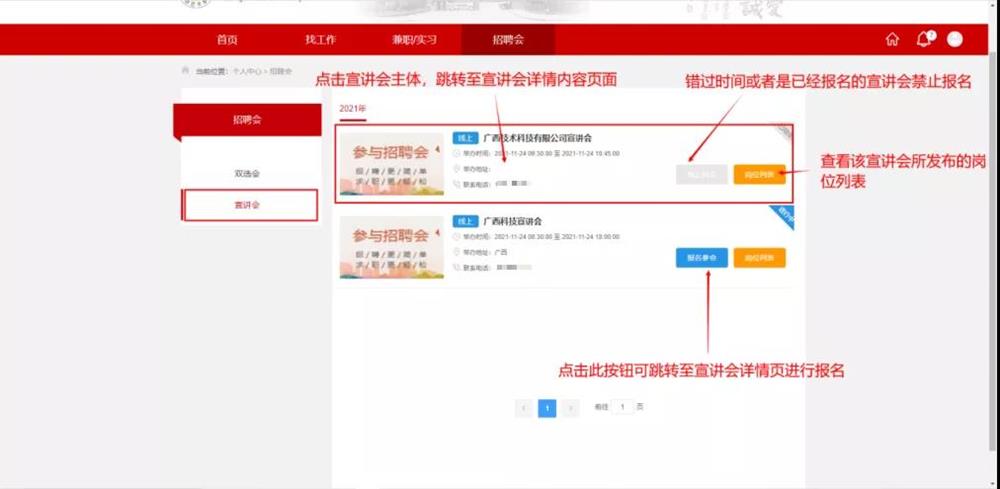
Task: Select the 招聘会 tab in the top nav
Action: click(x=508, y=40)
